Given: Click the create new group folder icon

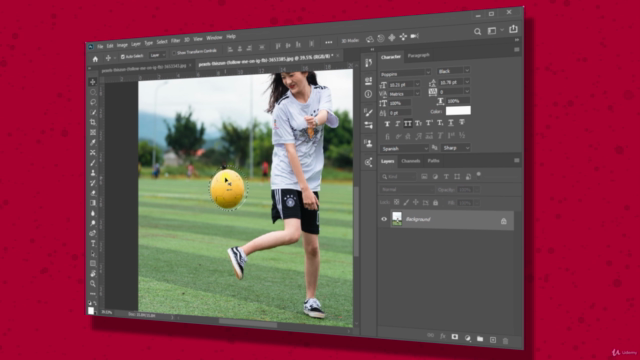Looking at the screenshot, I should [x=480, y=339].
